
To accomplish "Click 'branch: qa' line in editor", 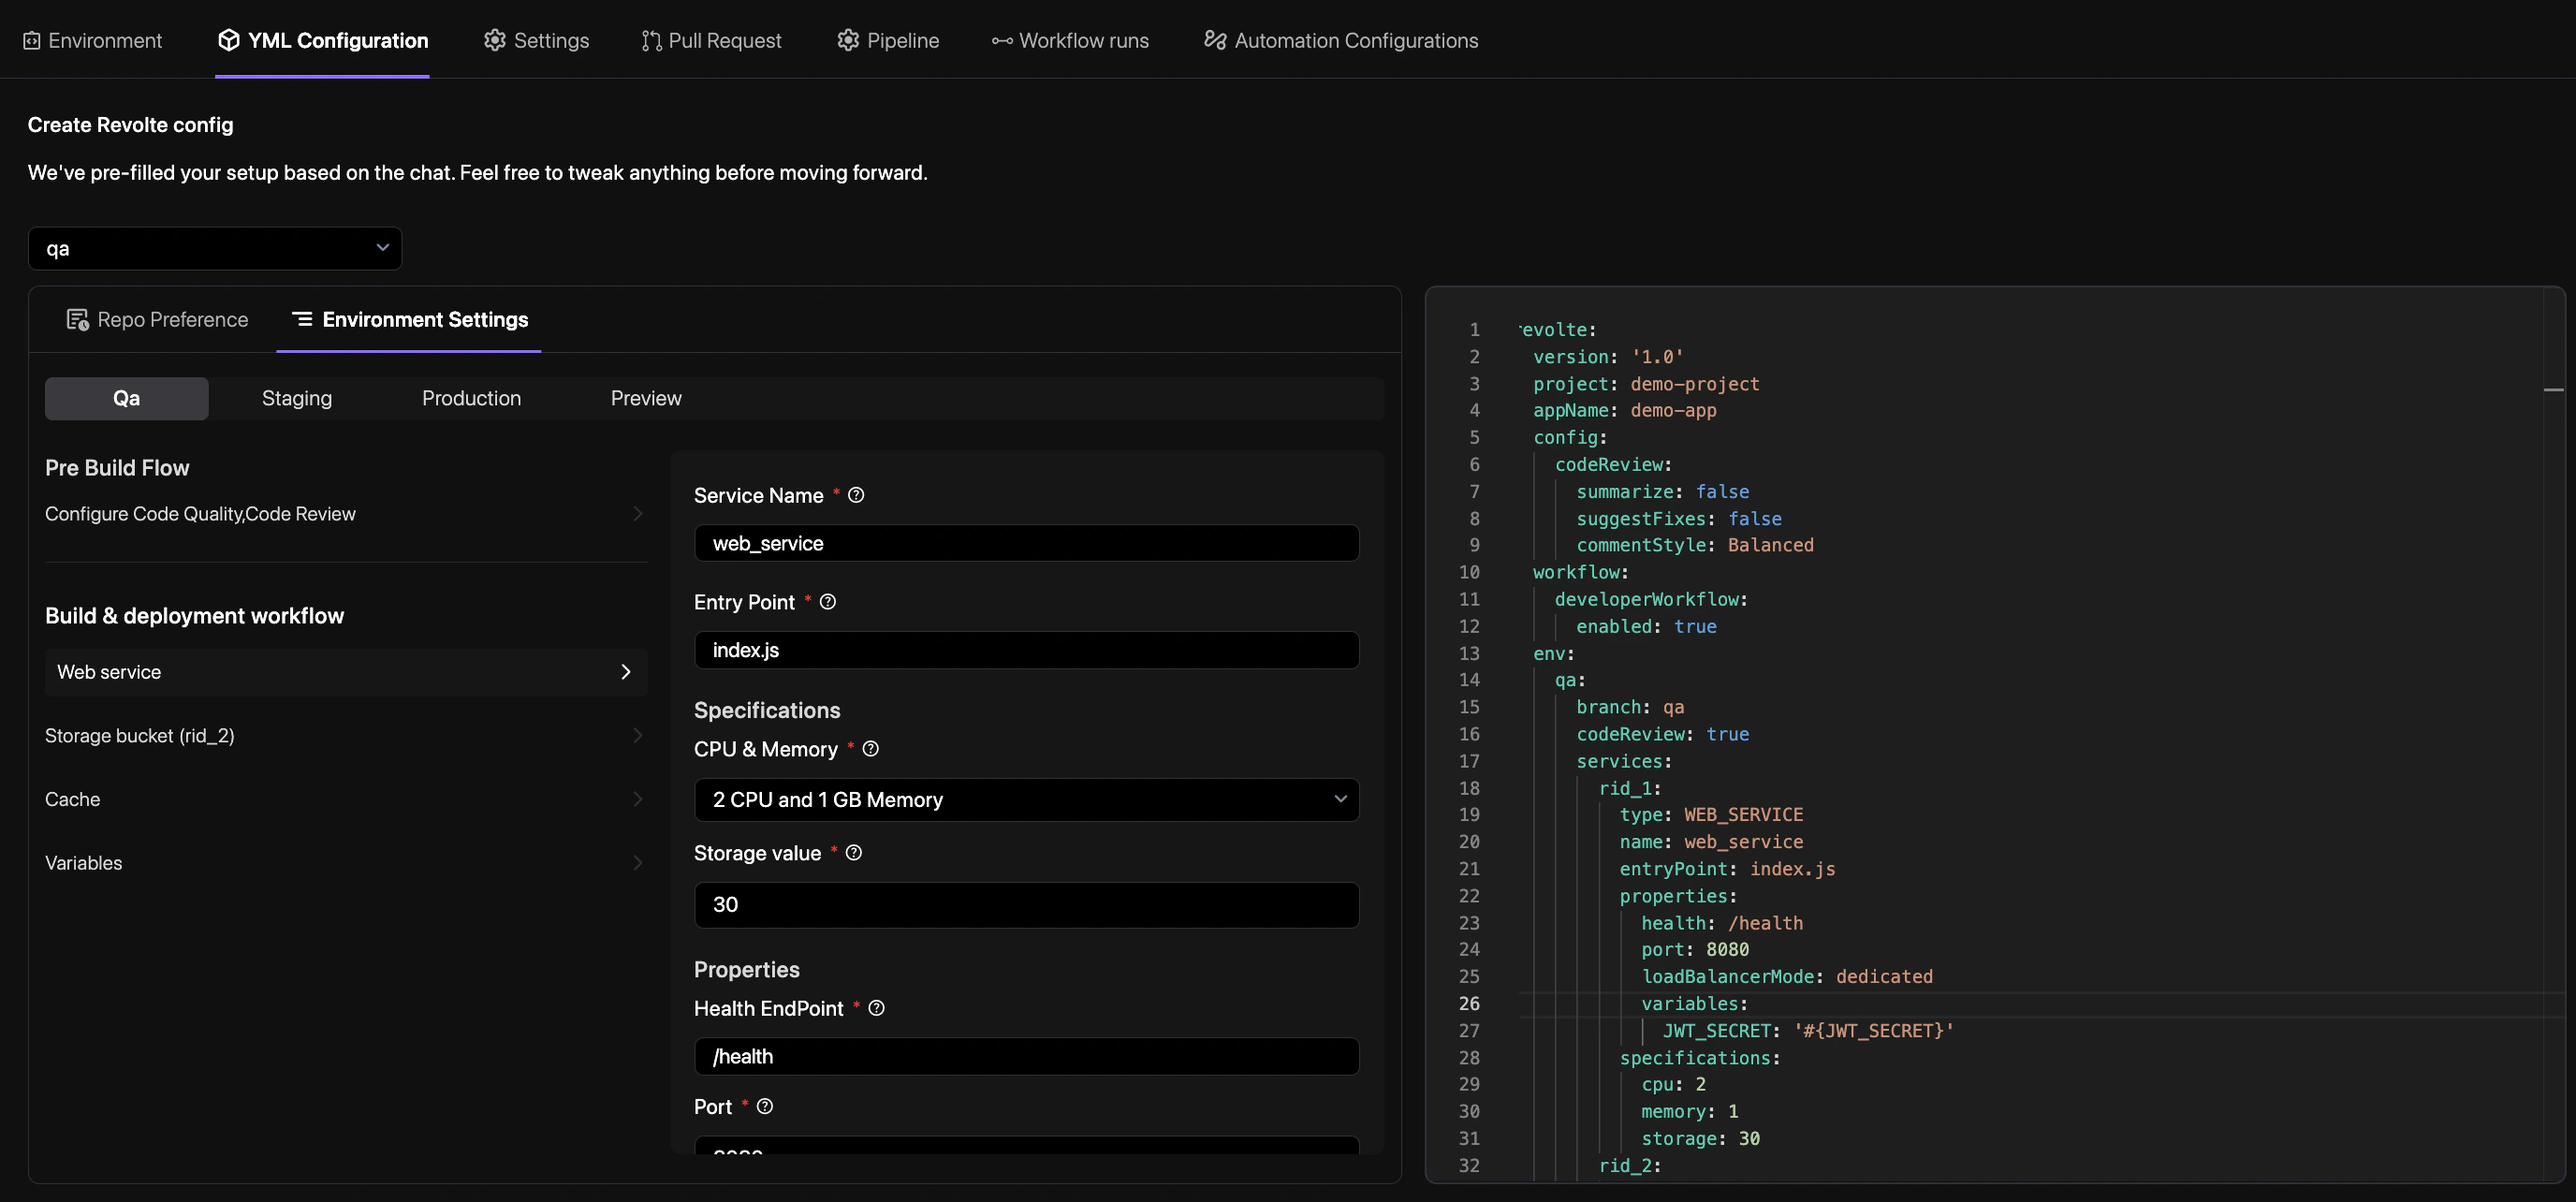I will coord(1630,707).
